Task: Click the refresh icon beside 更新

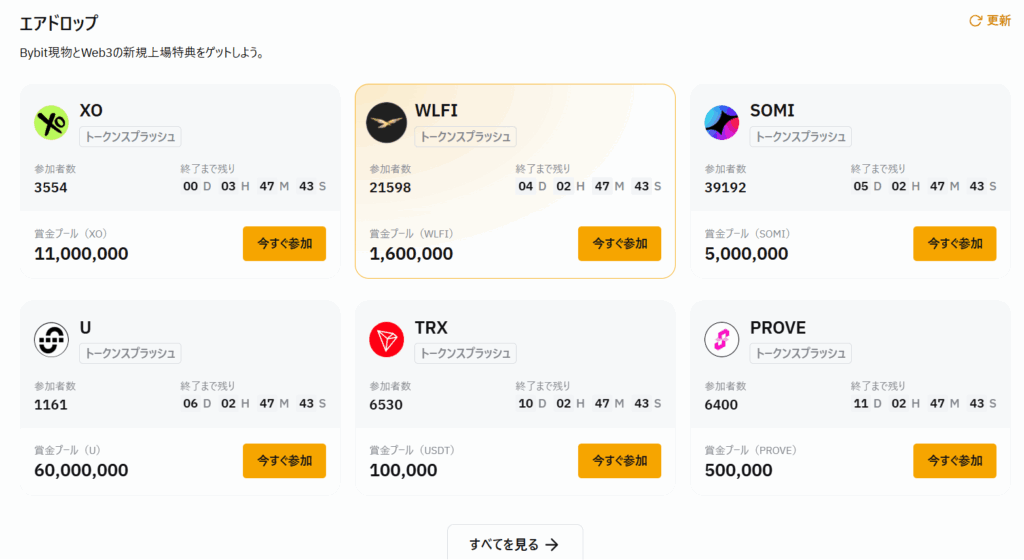Action: (976, 21)
